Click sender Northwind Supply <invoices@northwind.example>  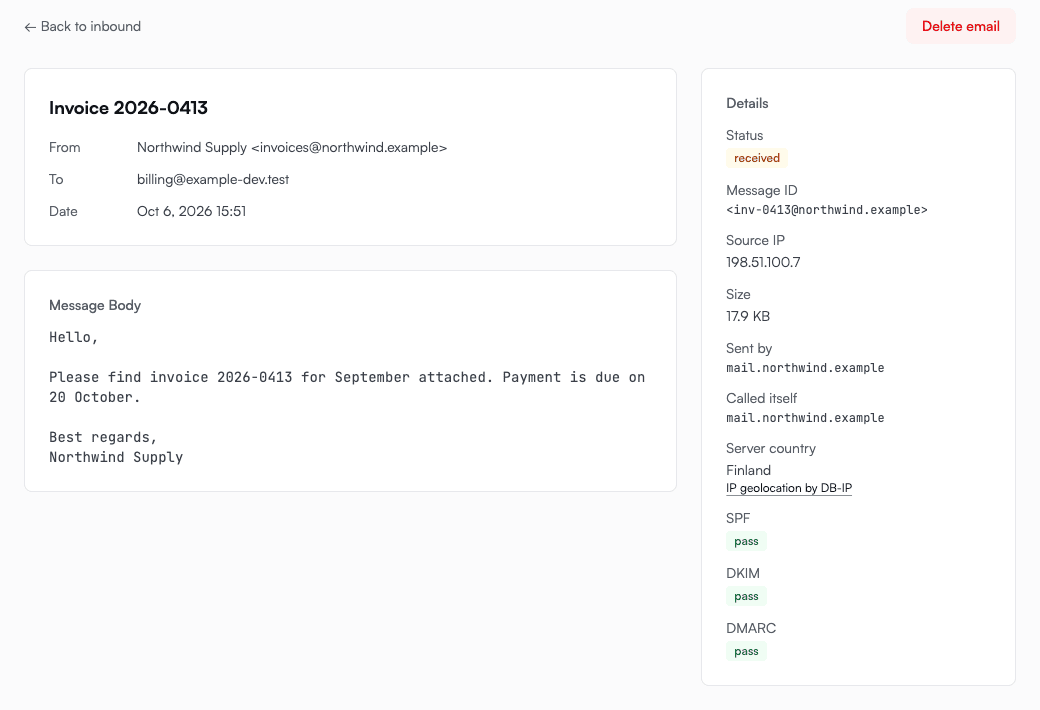292,147
